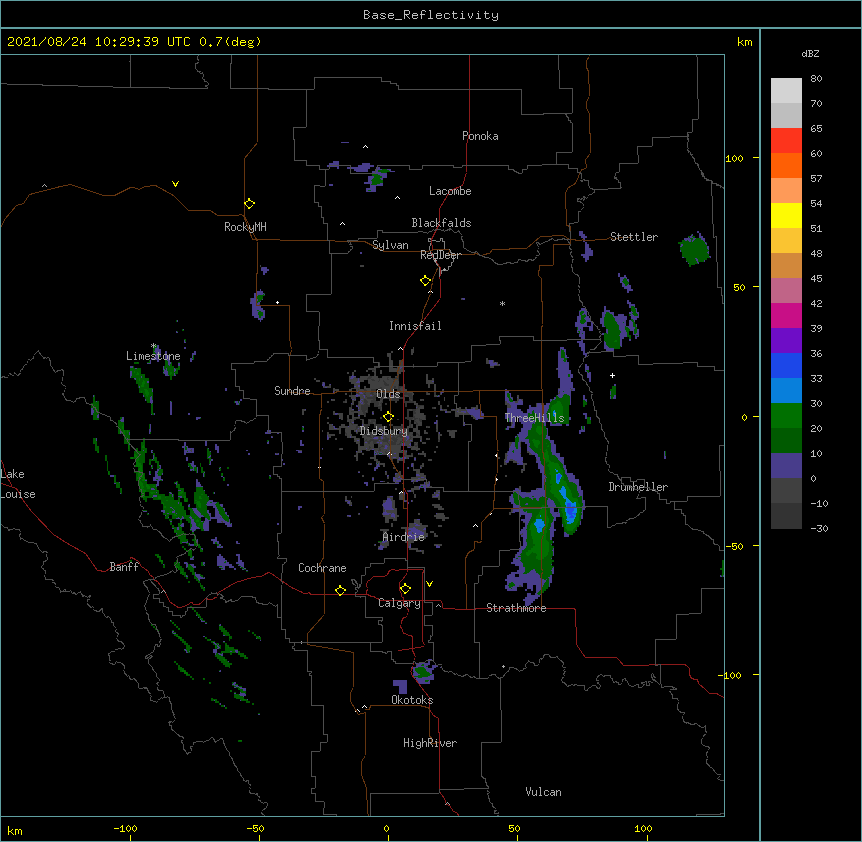Click the Olds city label

pyautogui.click(x=388, y=394)
